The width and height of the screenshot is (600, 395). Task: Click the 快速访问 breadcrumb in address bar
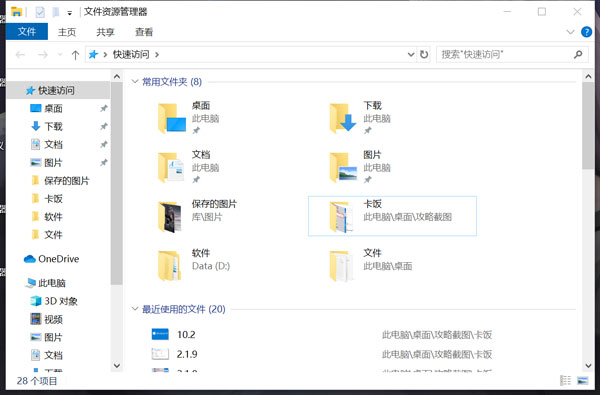pos(131,55)
